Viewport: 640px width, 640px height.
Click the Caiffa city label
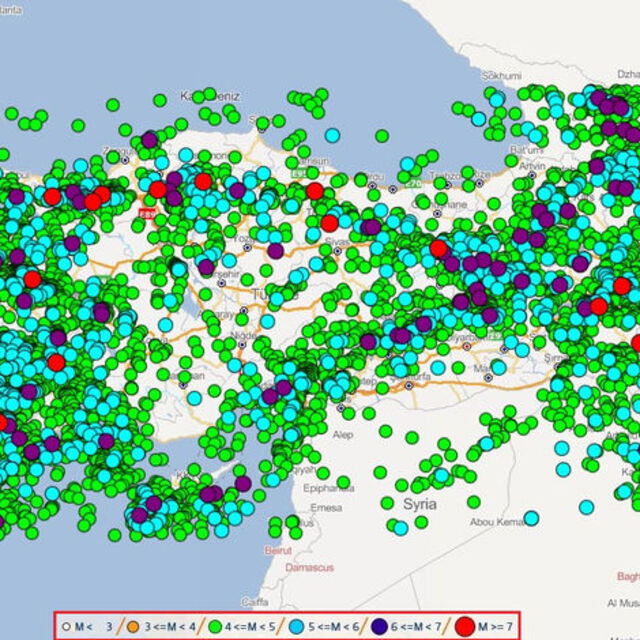coord(255,602)
